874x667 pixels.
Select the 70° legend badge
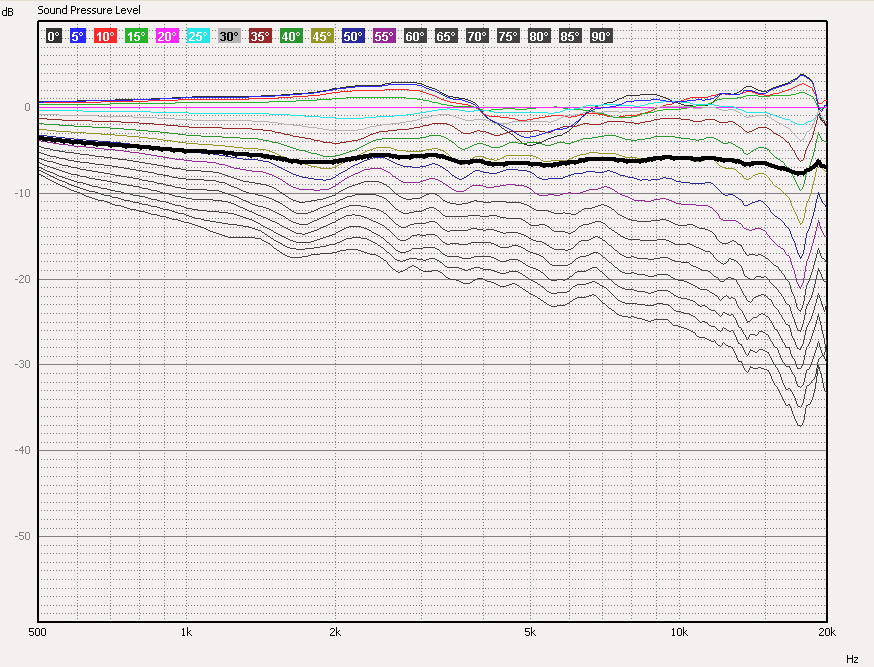pyautogui.click(x=477, y=37)
